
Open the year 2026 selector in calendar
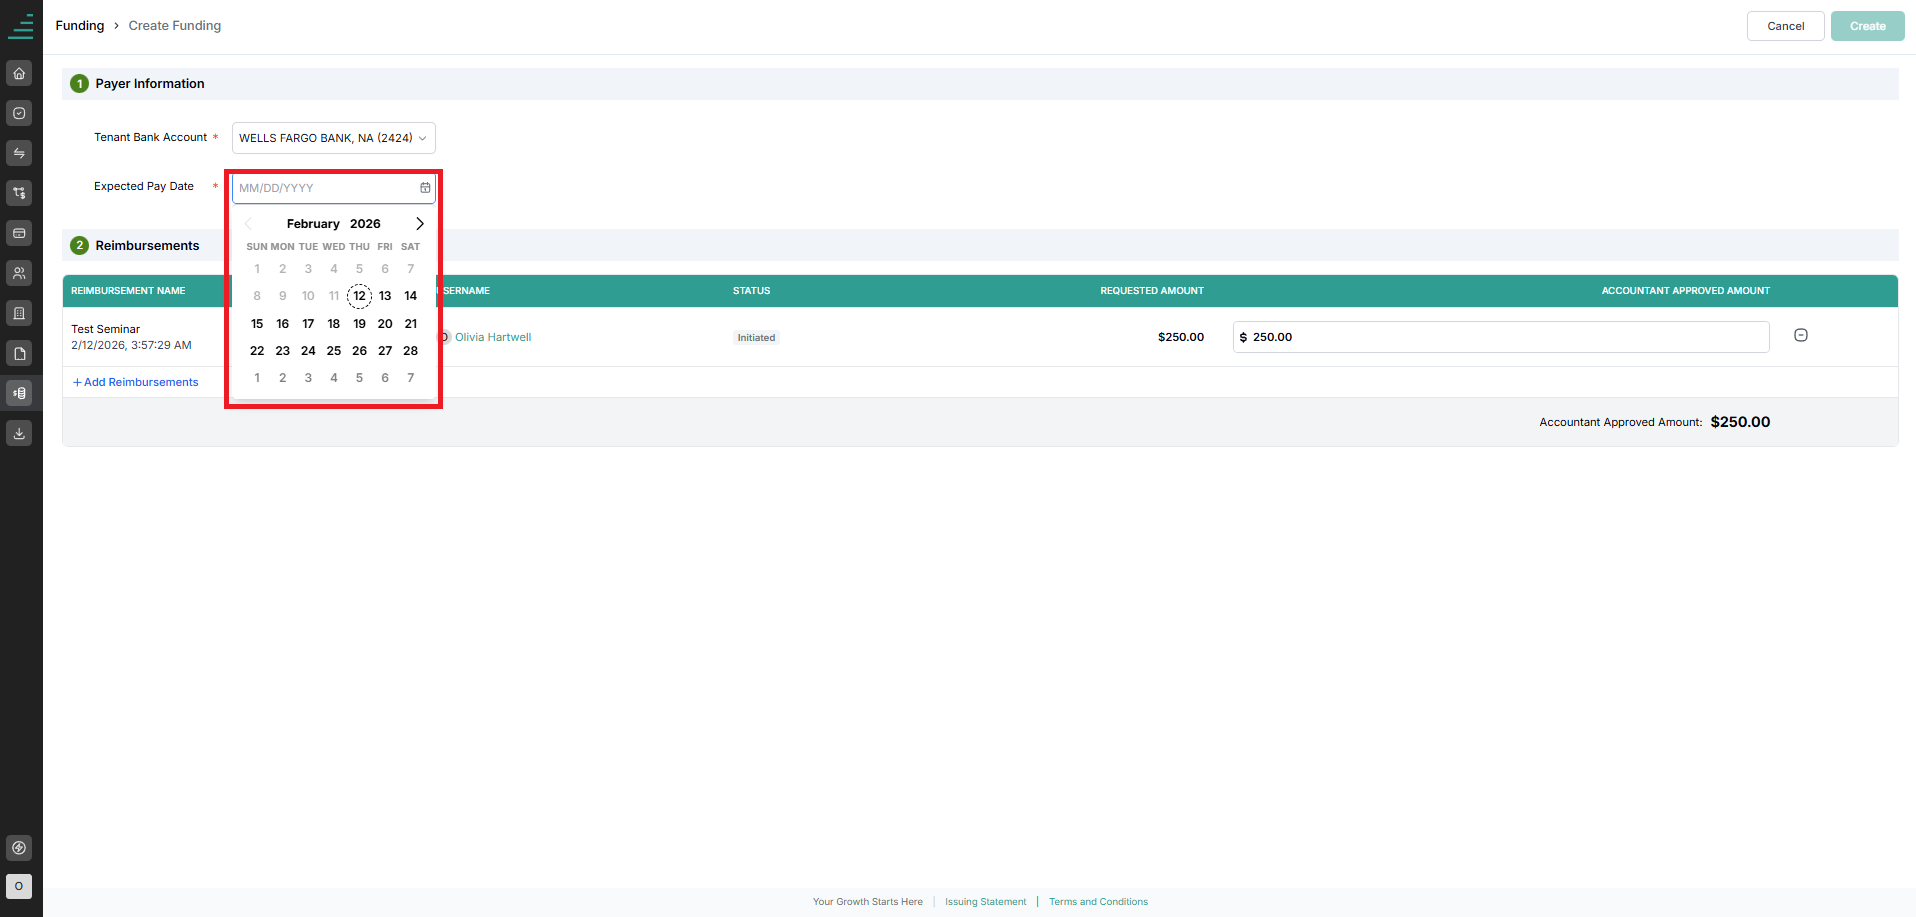(x=365, y=224)
